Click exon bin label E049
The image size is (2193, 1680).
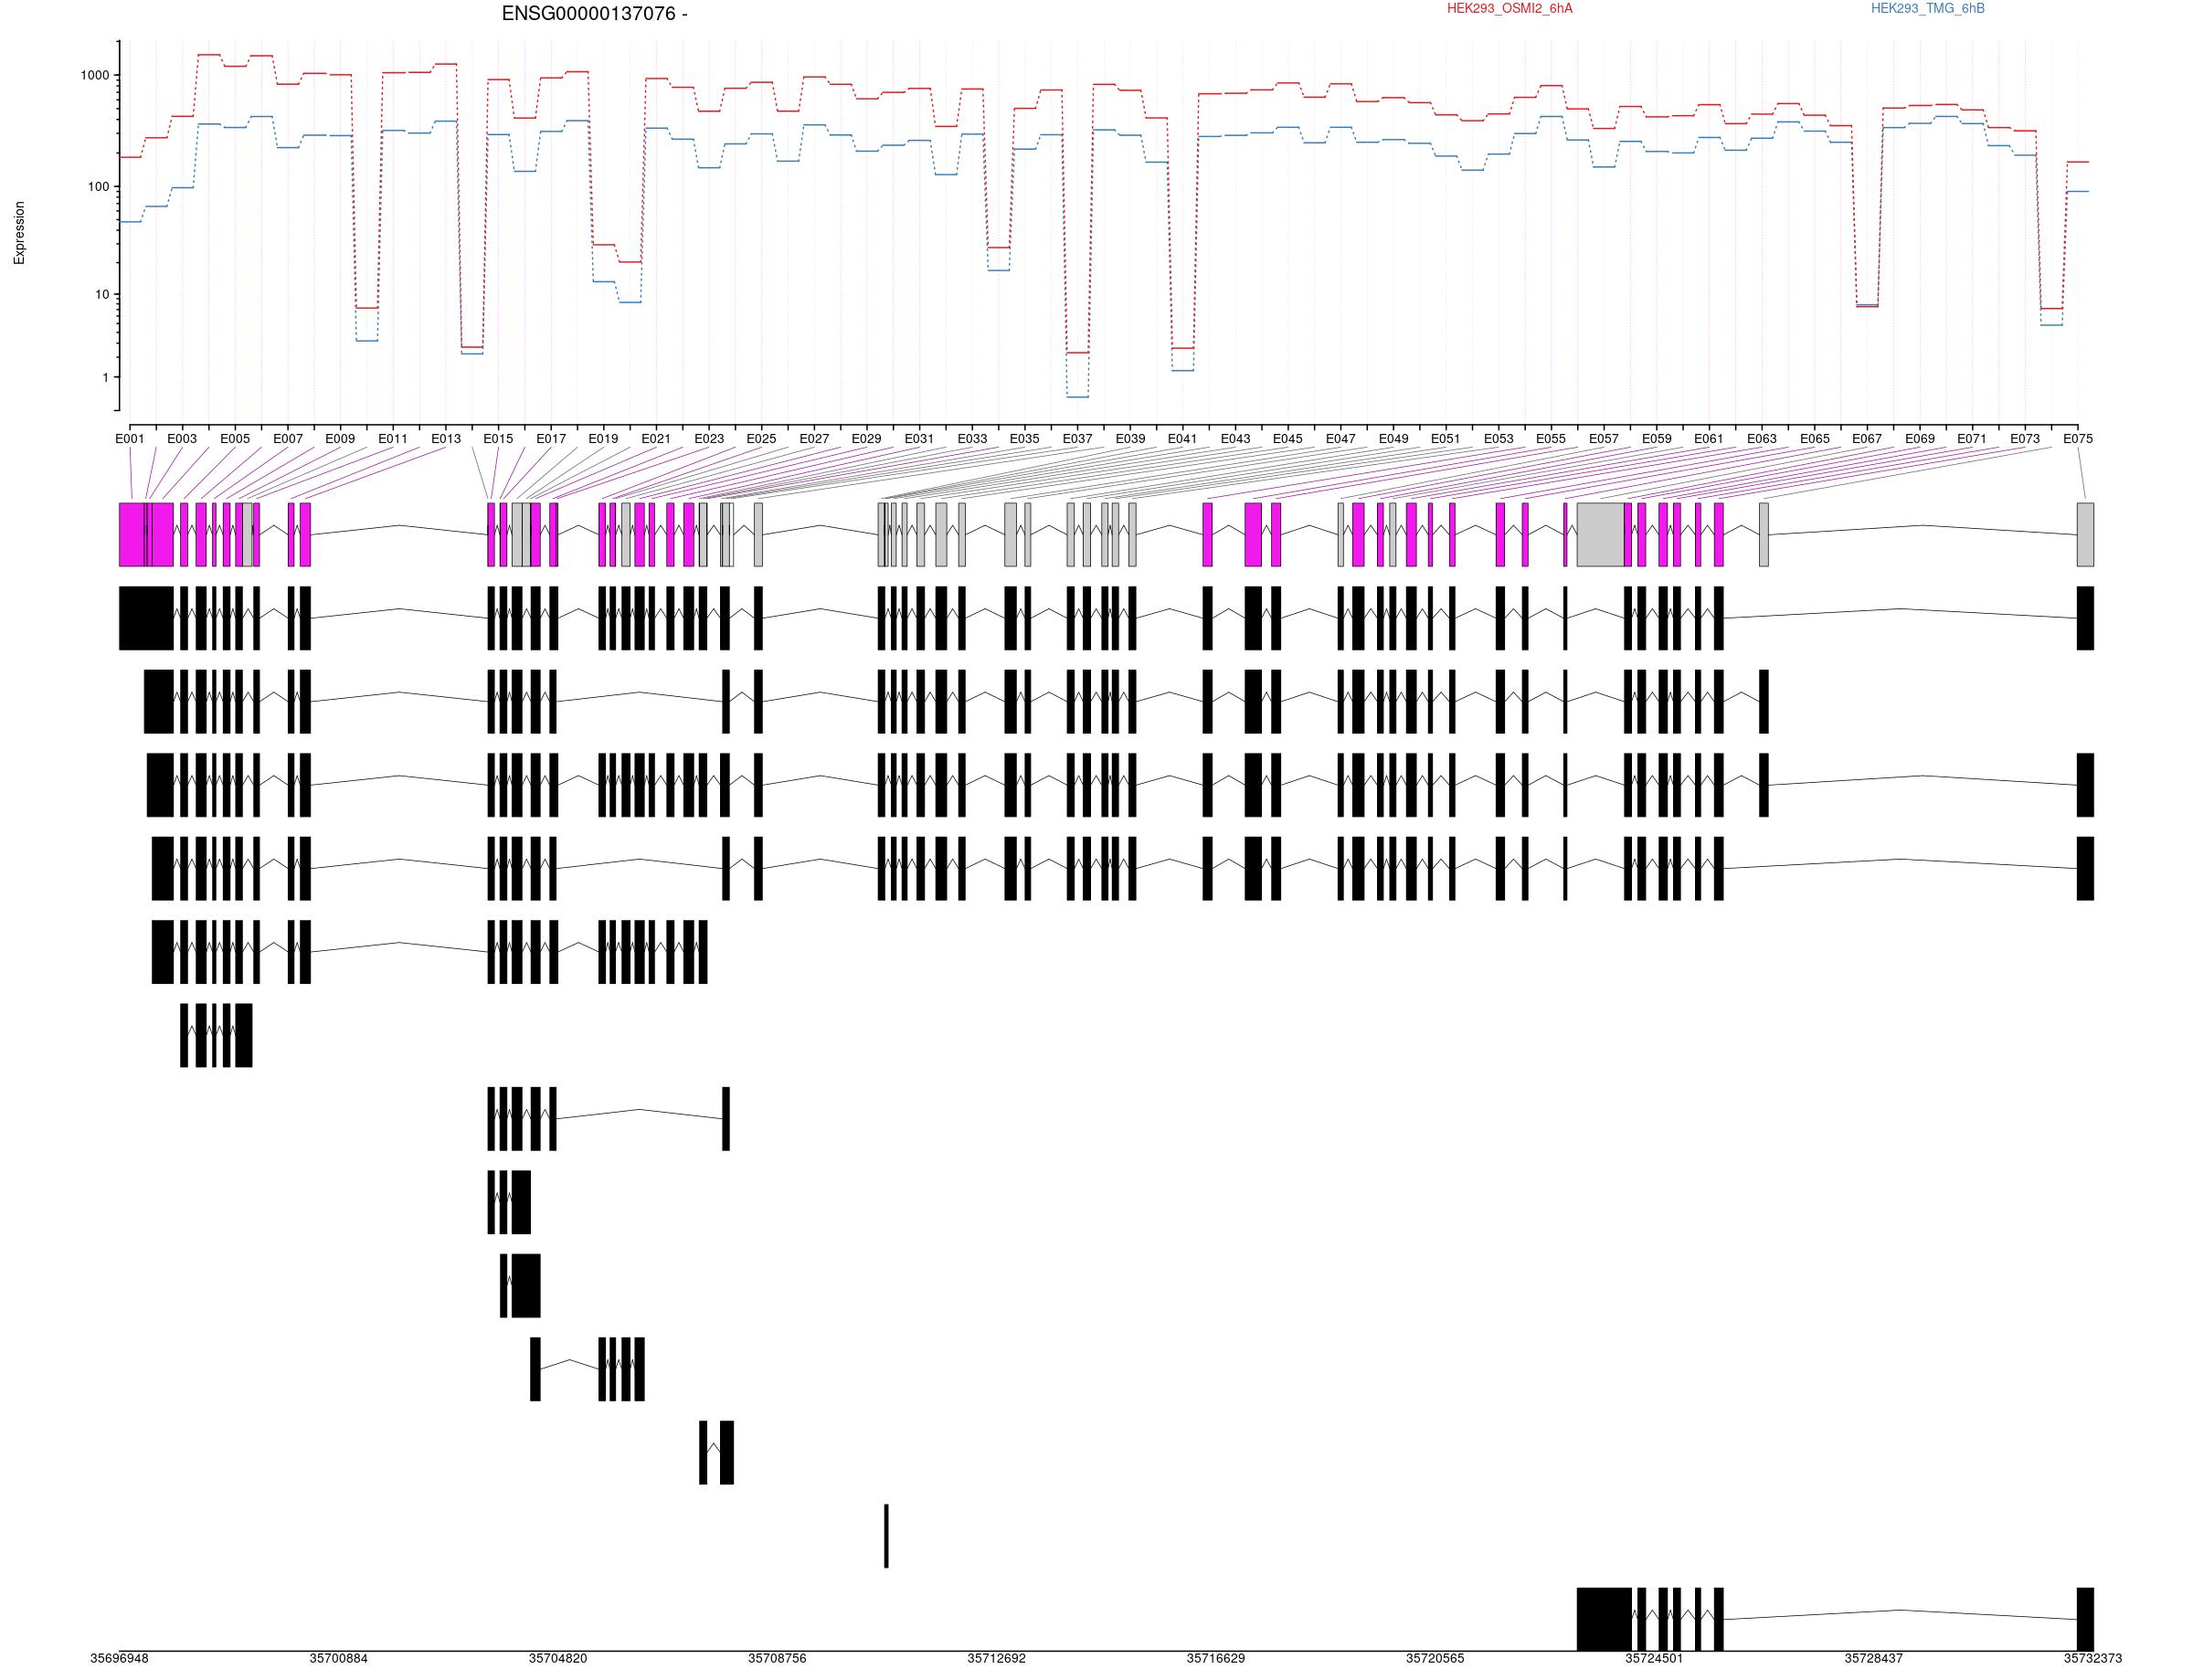pyautogui.click(x=1393, y=439)
